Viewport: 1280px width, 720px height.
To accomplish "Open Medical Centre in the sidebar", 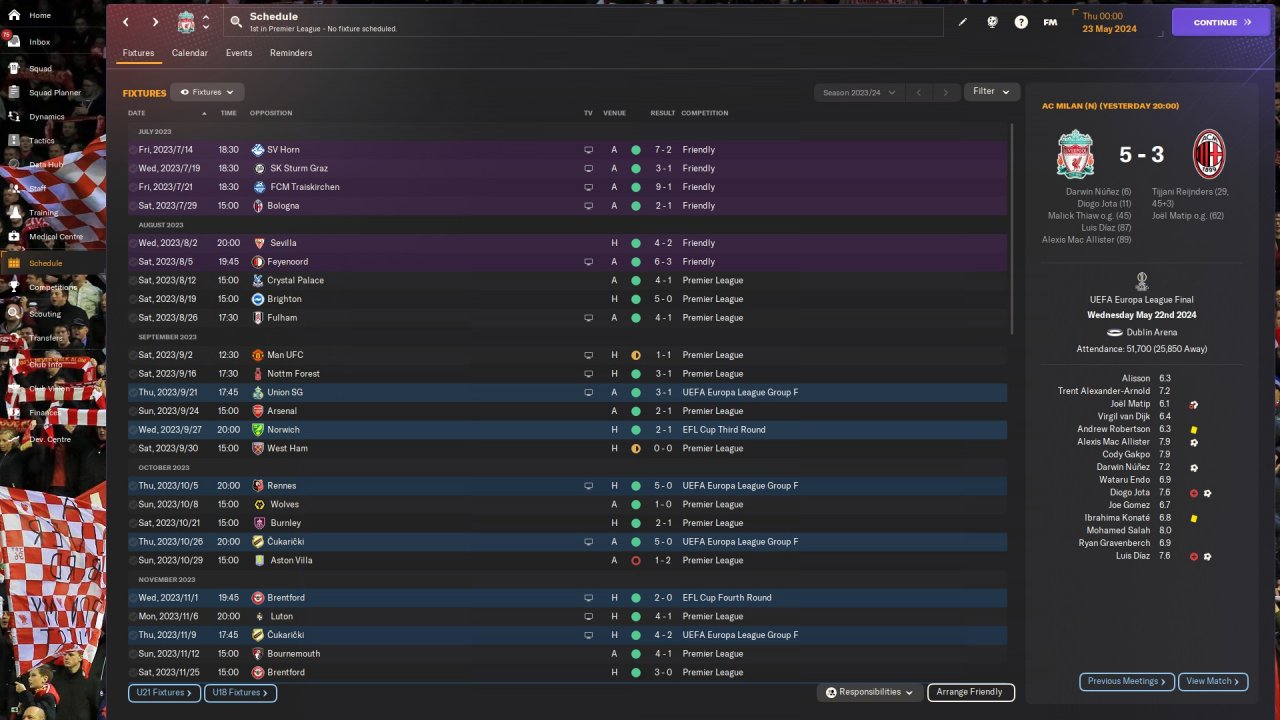I will [x=55, y=237].
